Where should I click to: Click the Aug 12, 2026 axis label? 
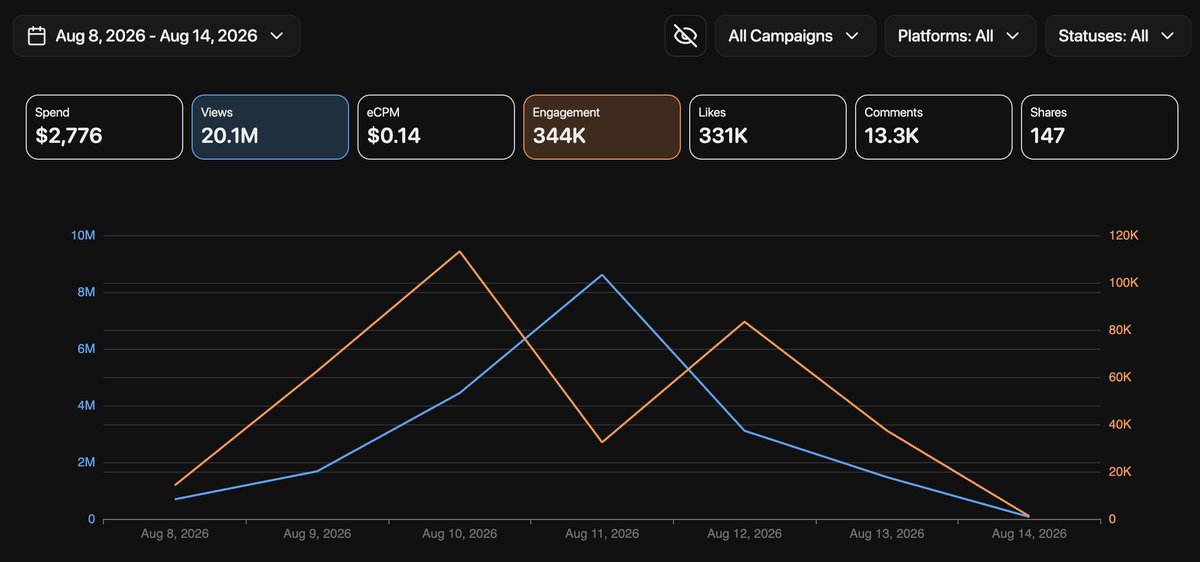(x=744, y=534)
